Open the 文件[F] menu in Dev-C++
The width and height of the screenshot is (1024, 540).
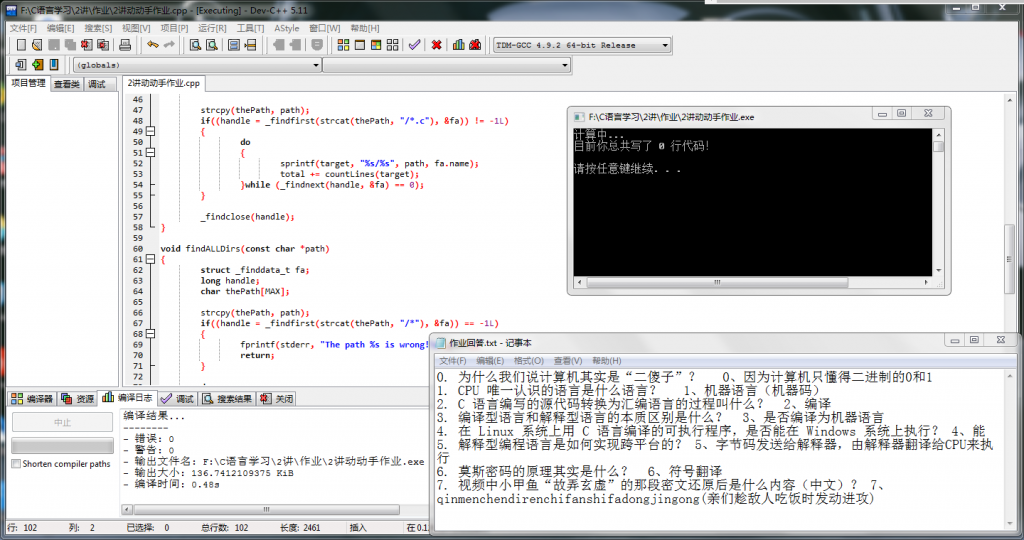click(x=23, y=28)
